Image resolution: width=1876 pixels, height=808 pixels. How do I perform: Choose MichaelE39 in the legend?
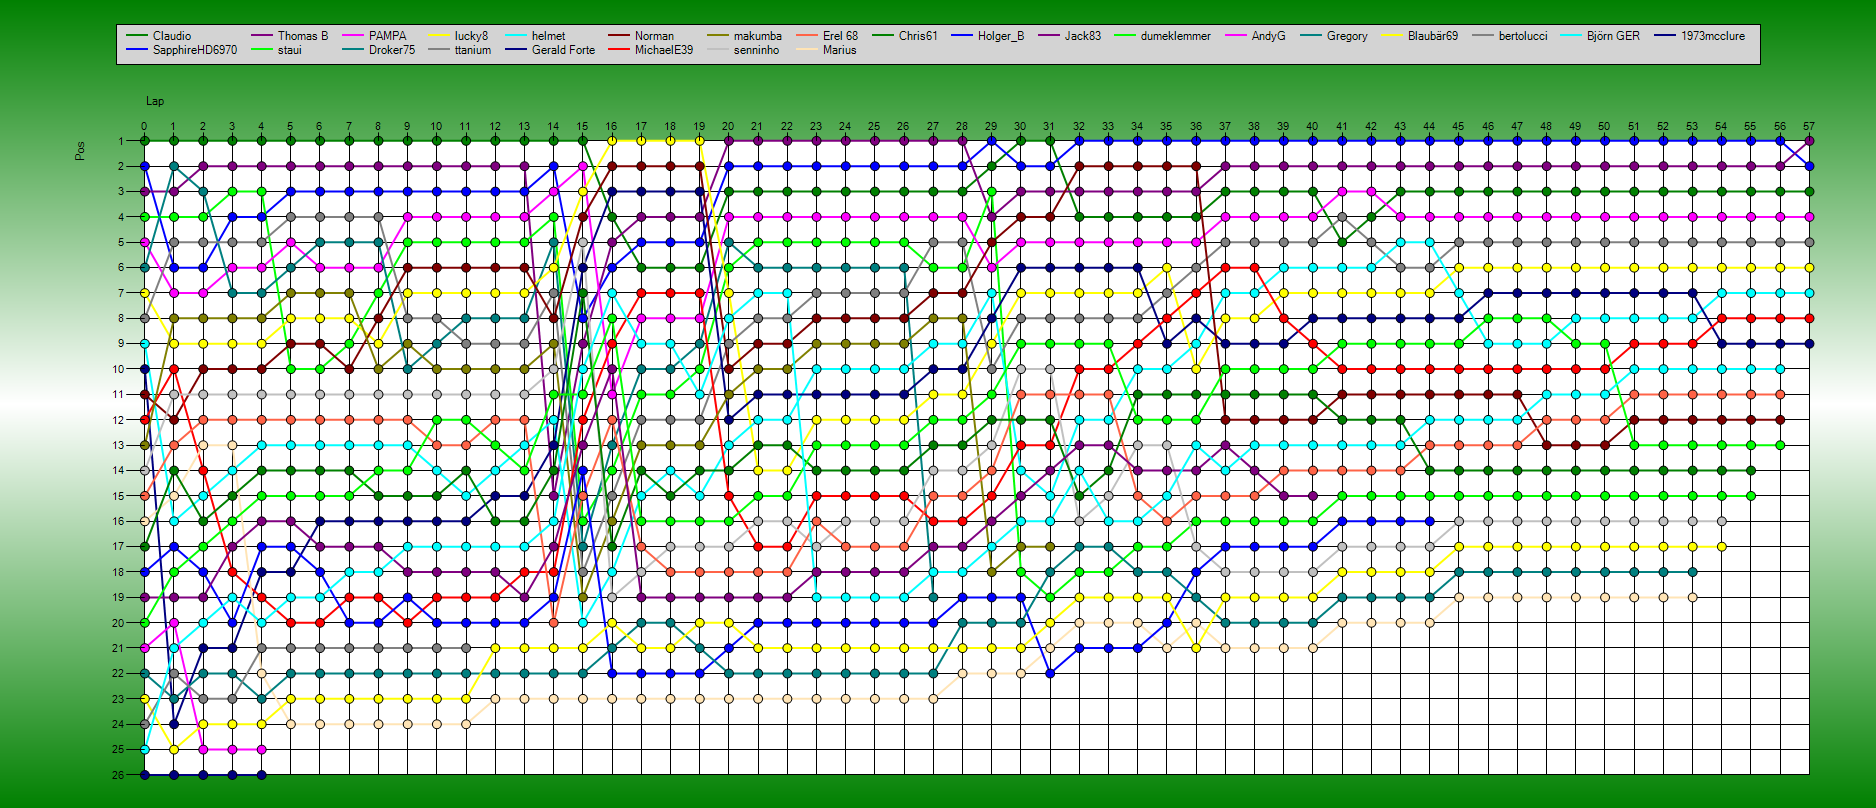664,50
